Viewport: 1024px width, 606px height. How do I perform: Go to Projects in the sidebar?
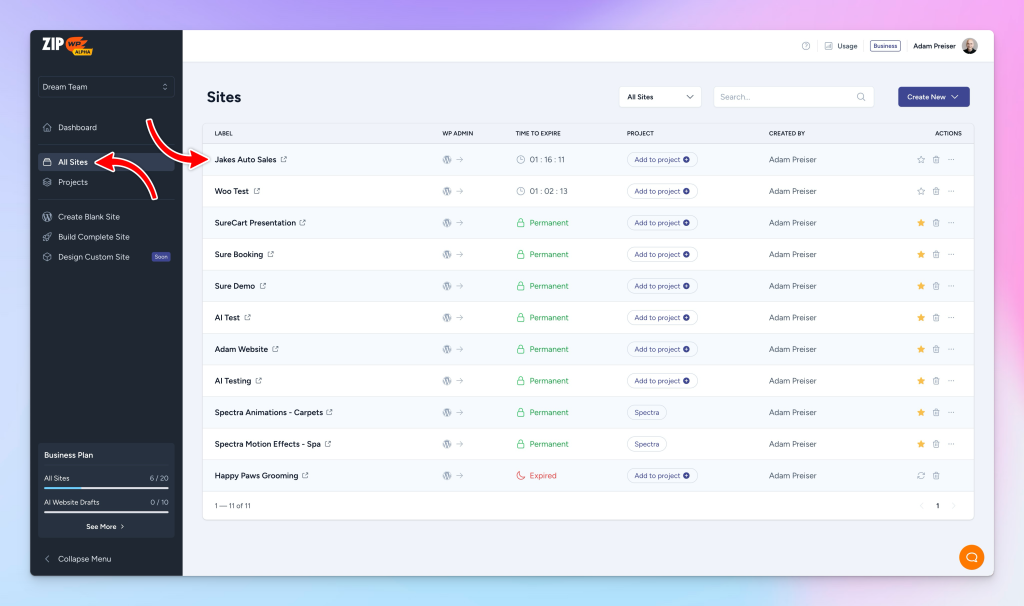pos(73,182)
